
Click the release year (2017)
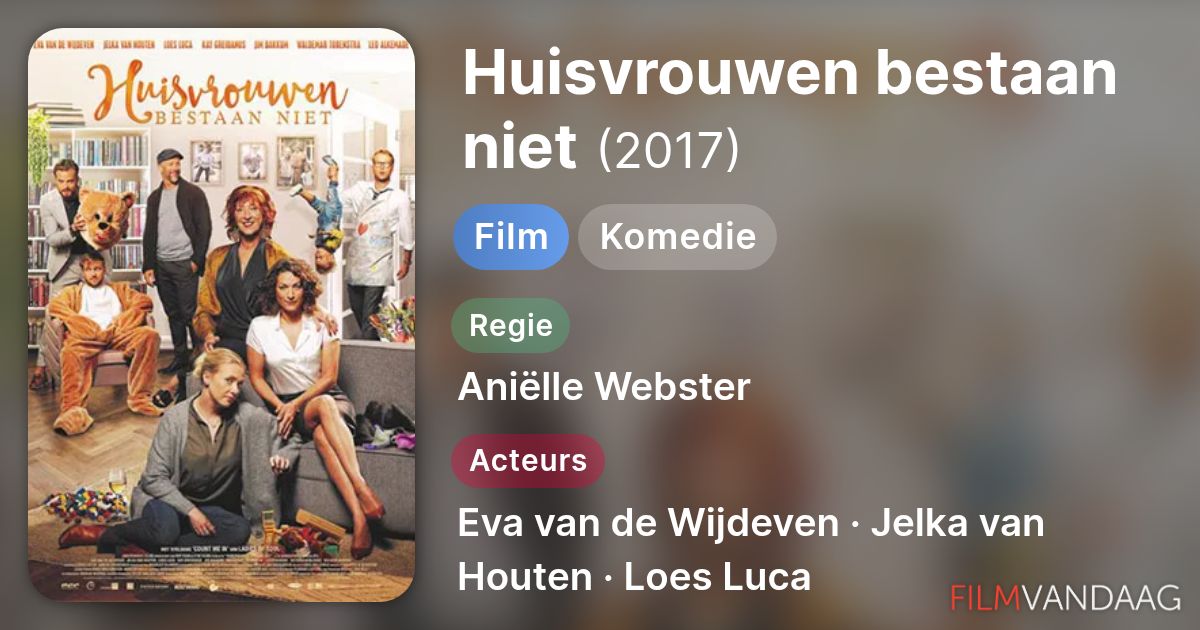pos(668,148)
